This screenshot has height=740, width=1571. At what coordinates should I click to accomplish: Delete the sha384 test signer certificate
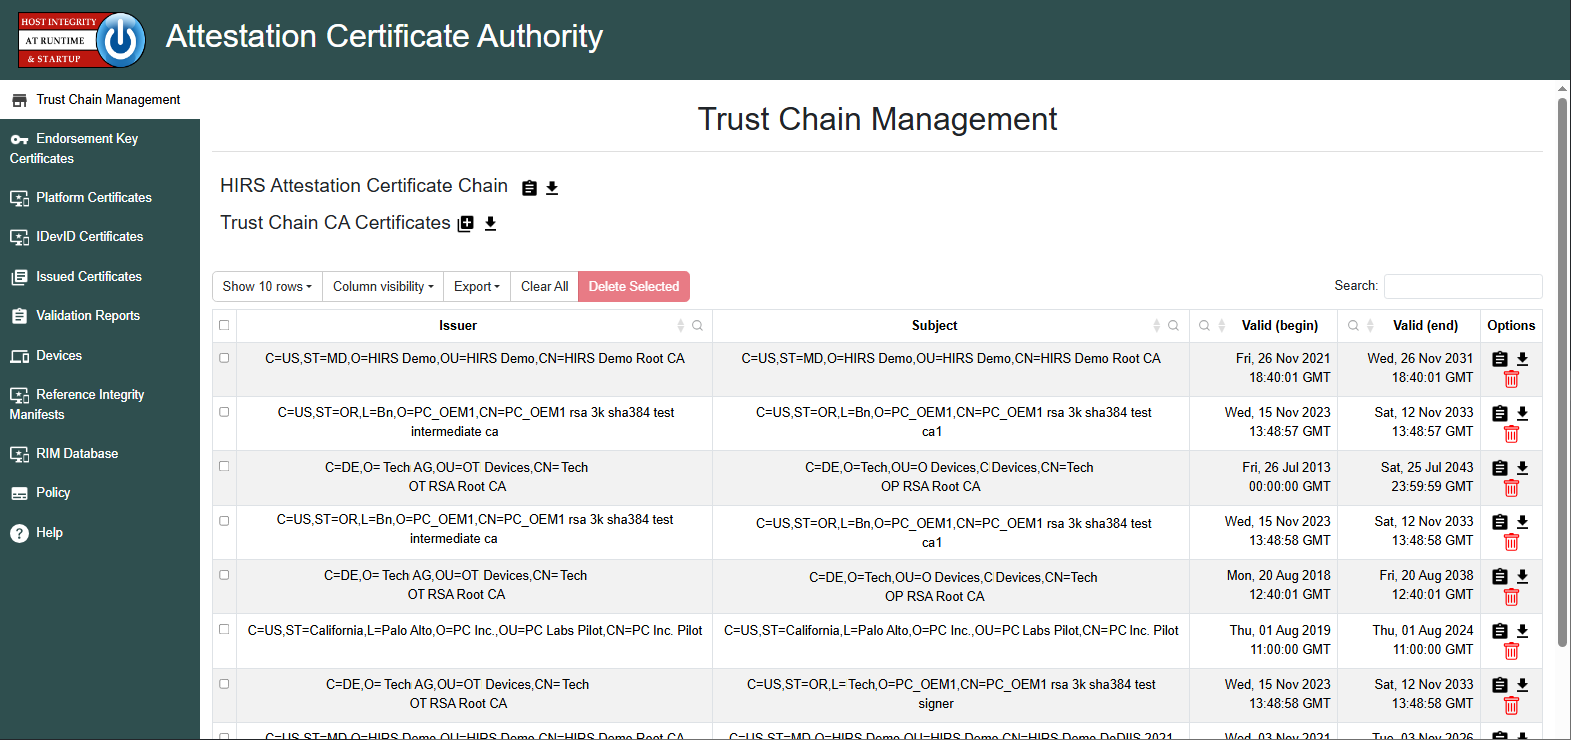tap(1511, 706)
